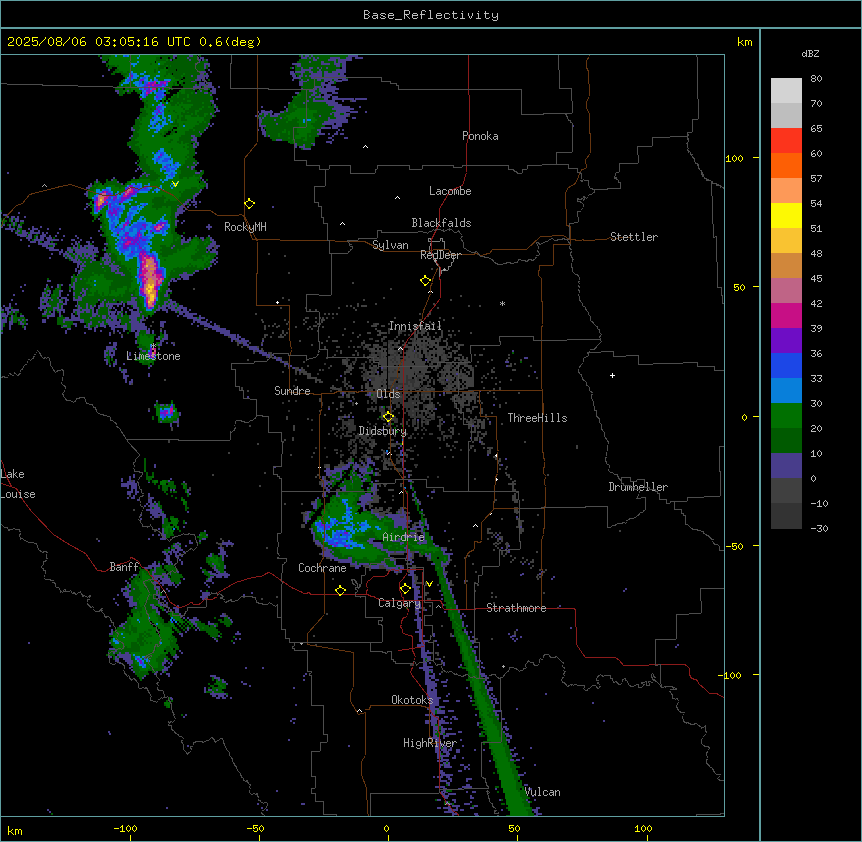Click the Base_Reflectivity title text

(431, 15)
